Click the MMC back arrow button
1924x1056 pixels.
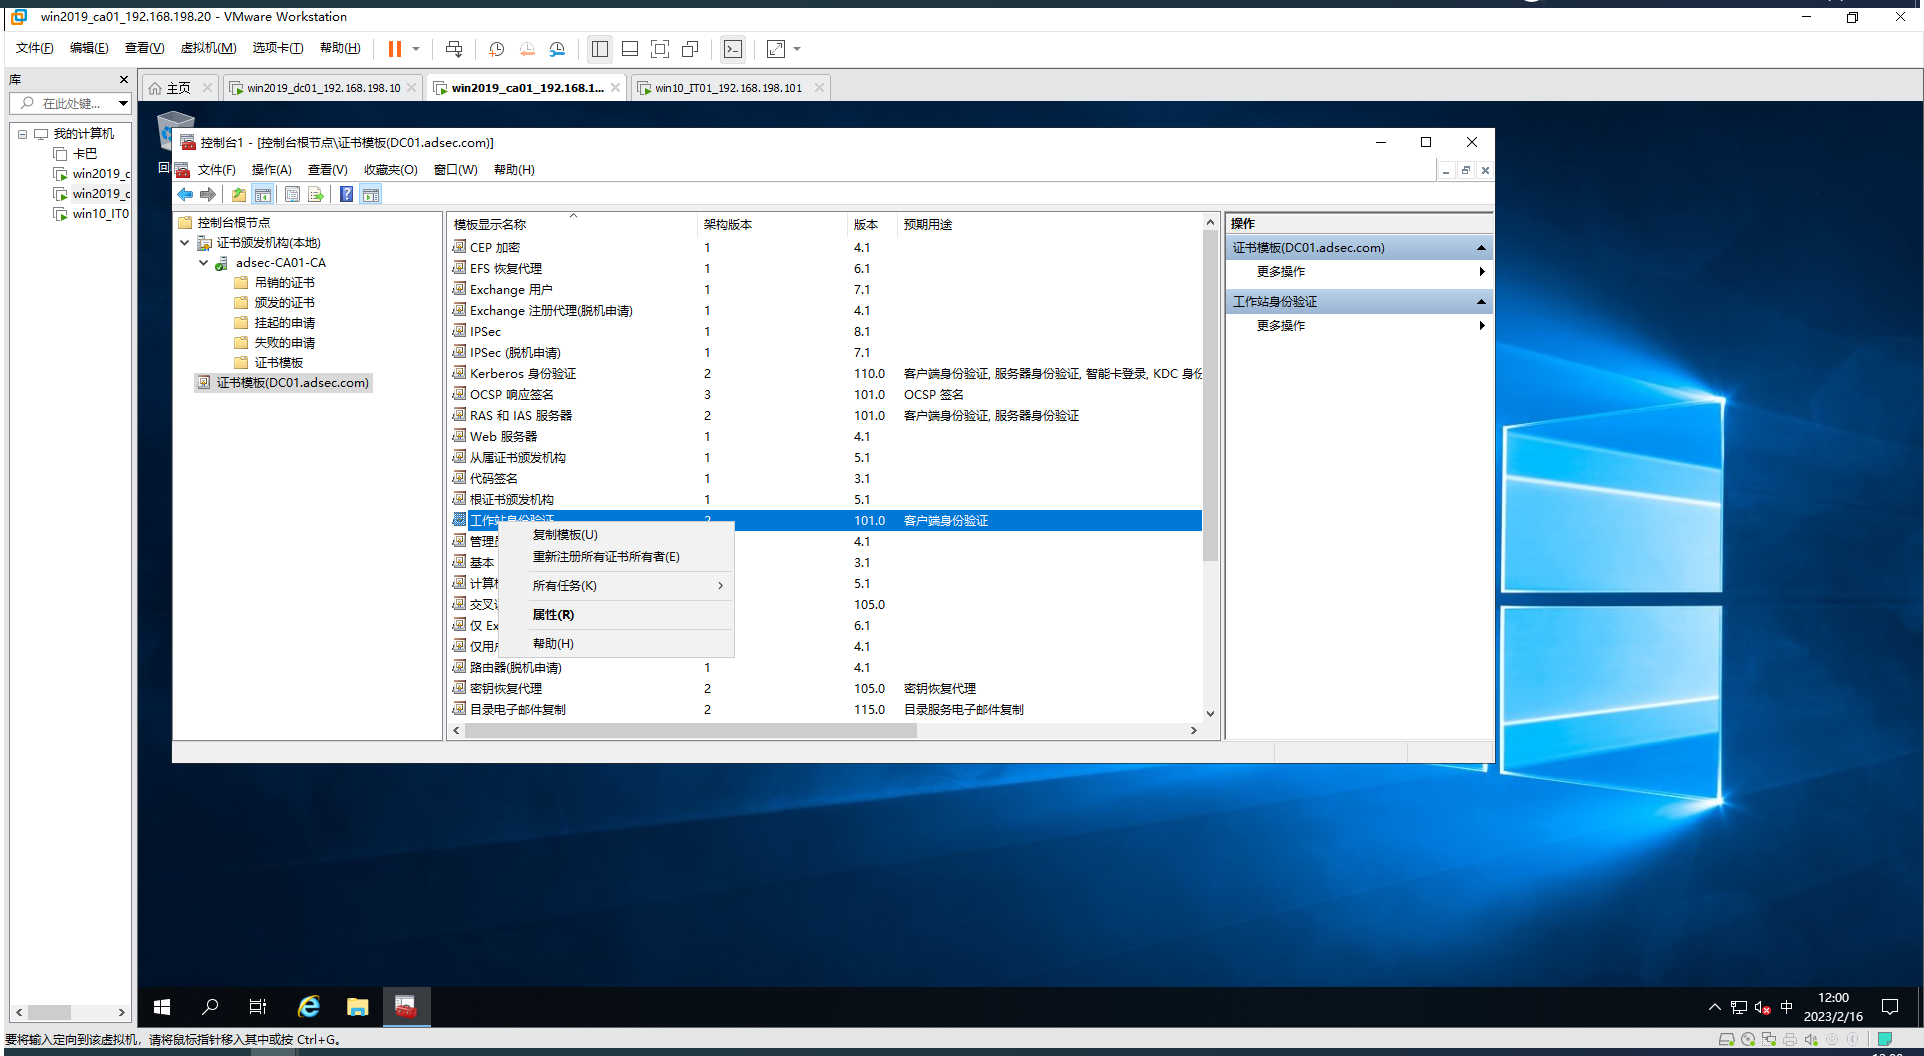pyautogui.click(x=185, y=195)
